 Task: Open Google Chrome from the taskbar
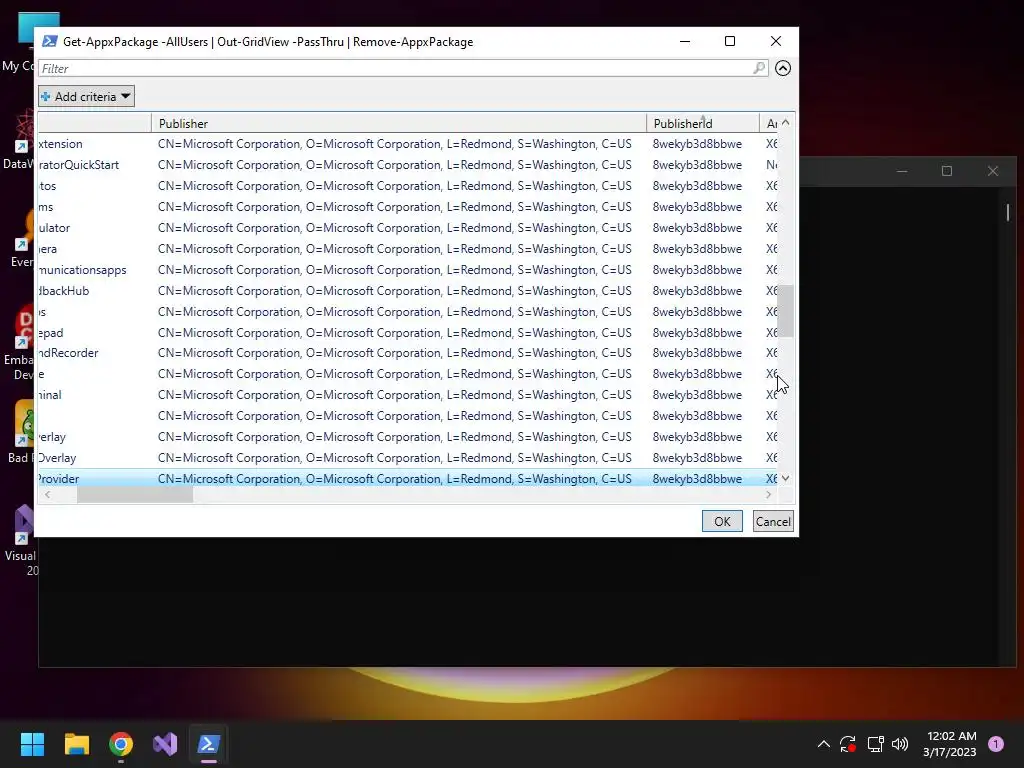[x=121, y=744]
